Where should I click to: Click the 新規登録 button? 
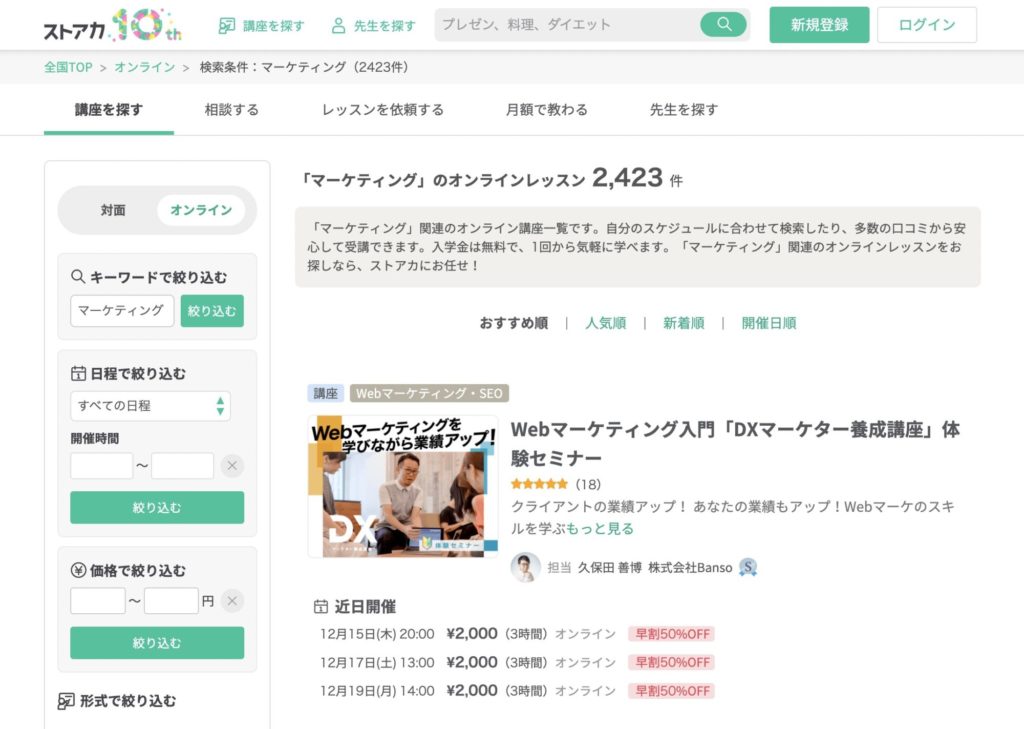pos(819,25)
